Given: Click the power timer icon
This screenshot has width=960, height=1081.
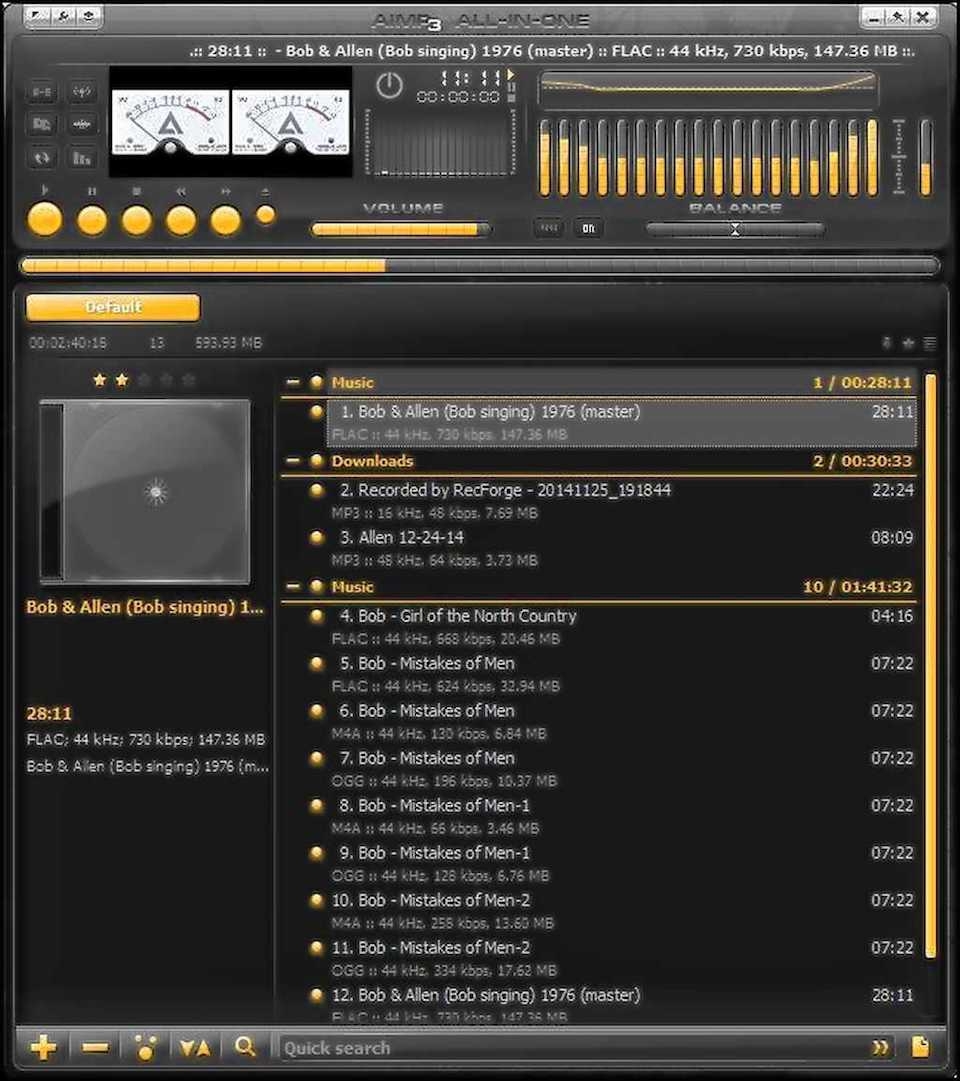Looking at the screenshot, I should (x=389, y=86).
